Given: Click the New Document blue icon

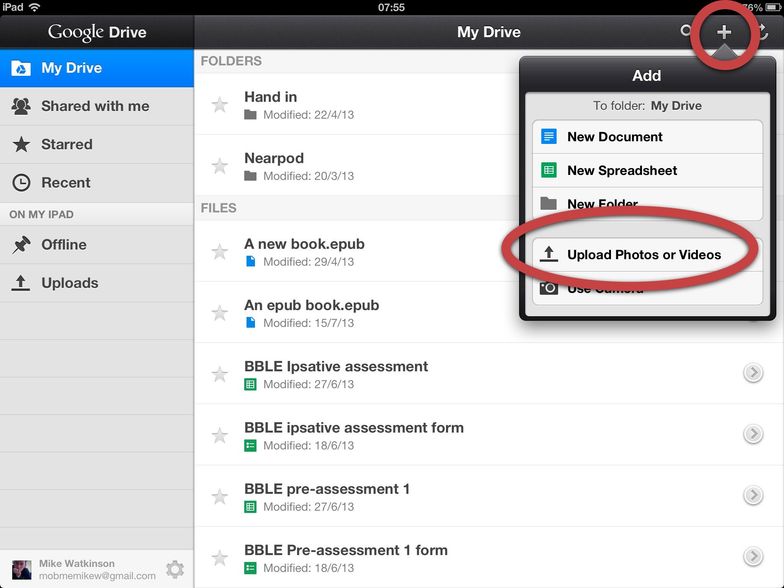Looking at the screenshot, I should [548, 137].
